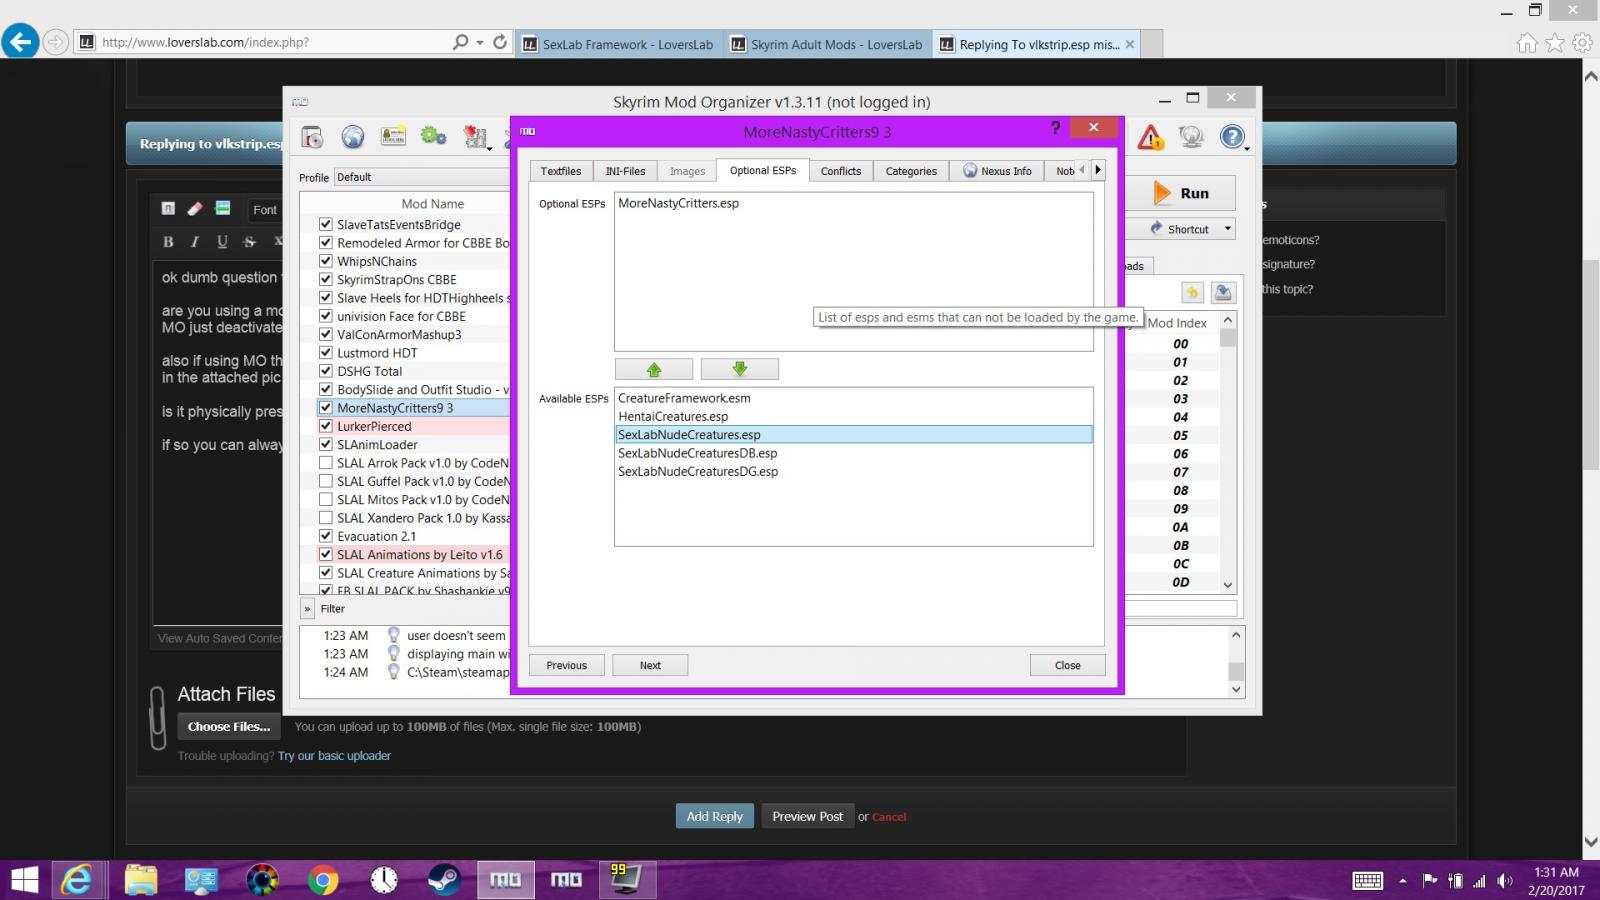Toggle the WhipsNChains mod checkbox

tap(325, 261)
